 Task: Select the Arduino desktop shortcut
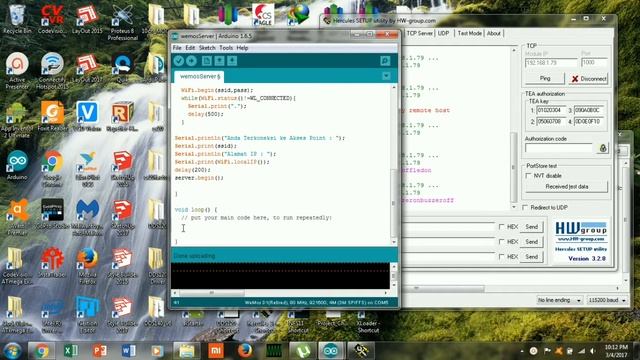pos(17,165)
